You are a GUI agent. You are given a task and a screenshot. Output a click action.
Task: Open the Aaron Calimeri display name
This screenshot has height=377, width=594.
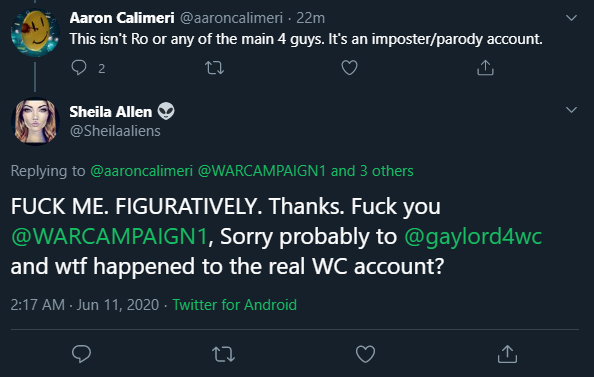click(x=122, y=18)
